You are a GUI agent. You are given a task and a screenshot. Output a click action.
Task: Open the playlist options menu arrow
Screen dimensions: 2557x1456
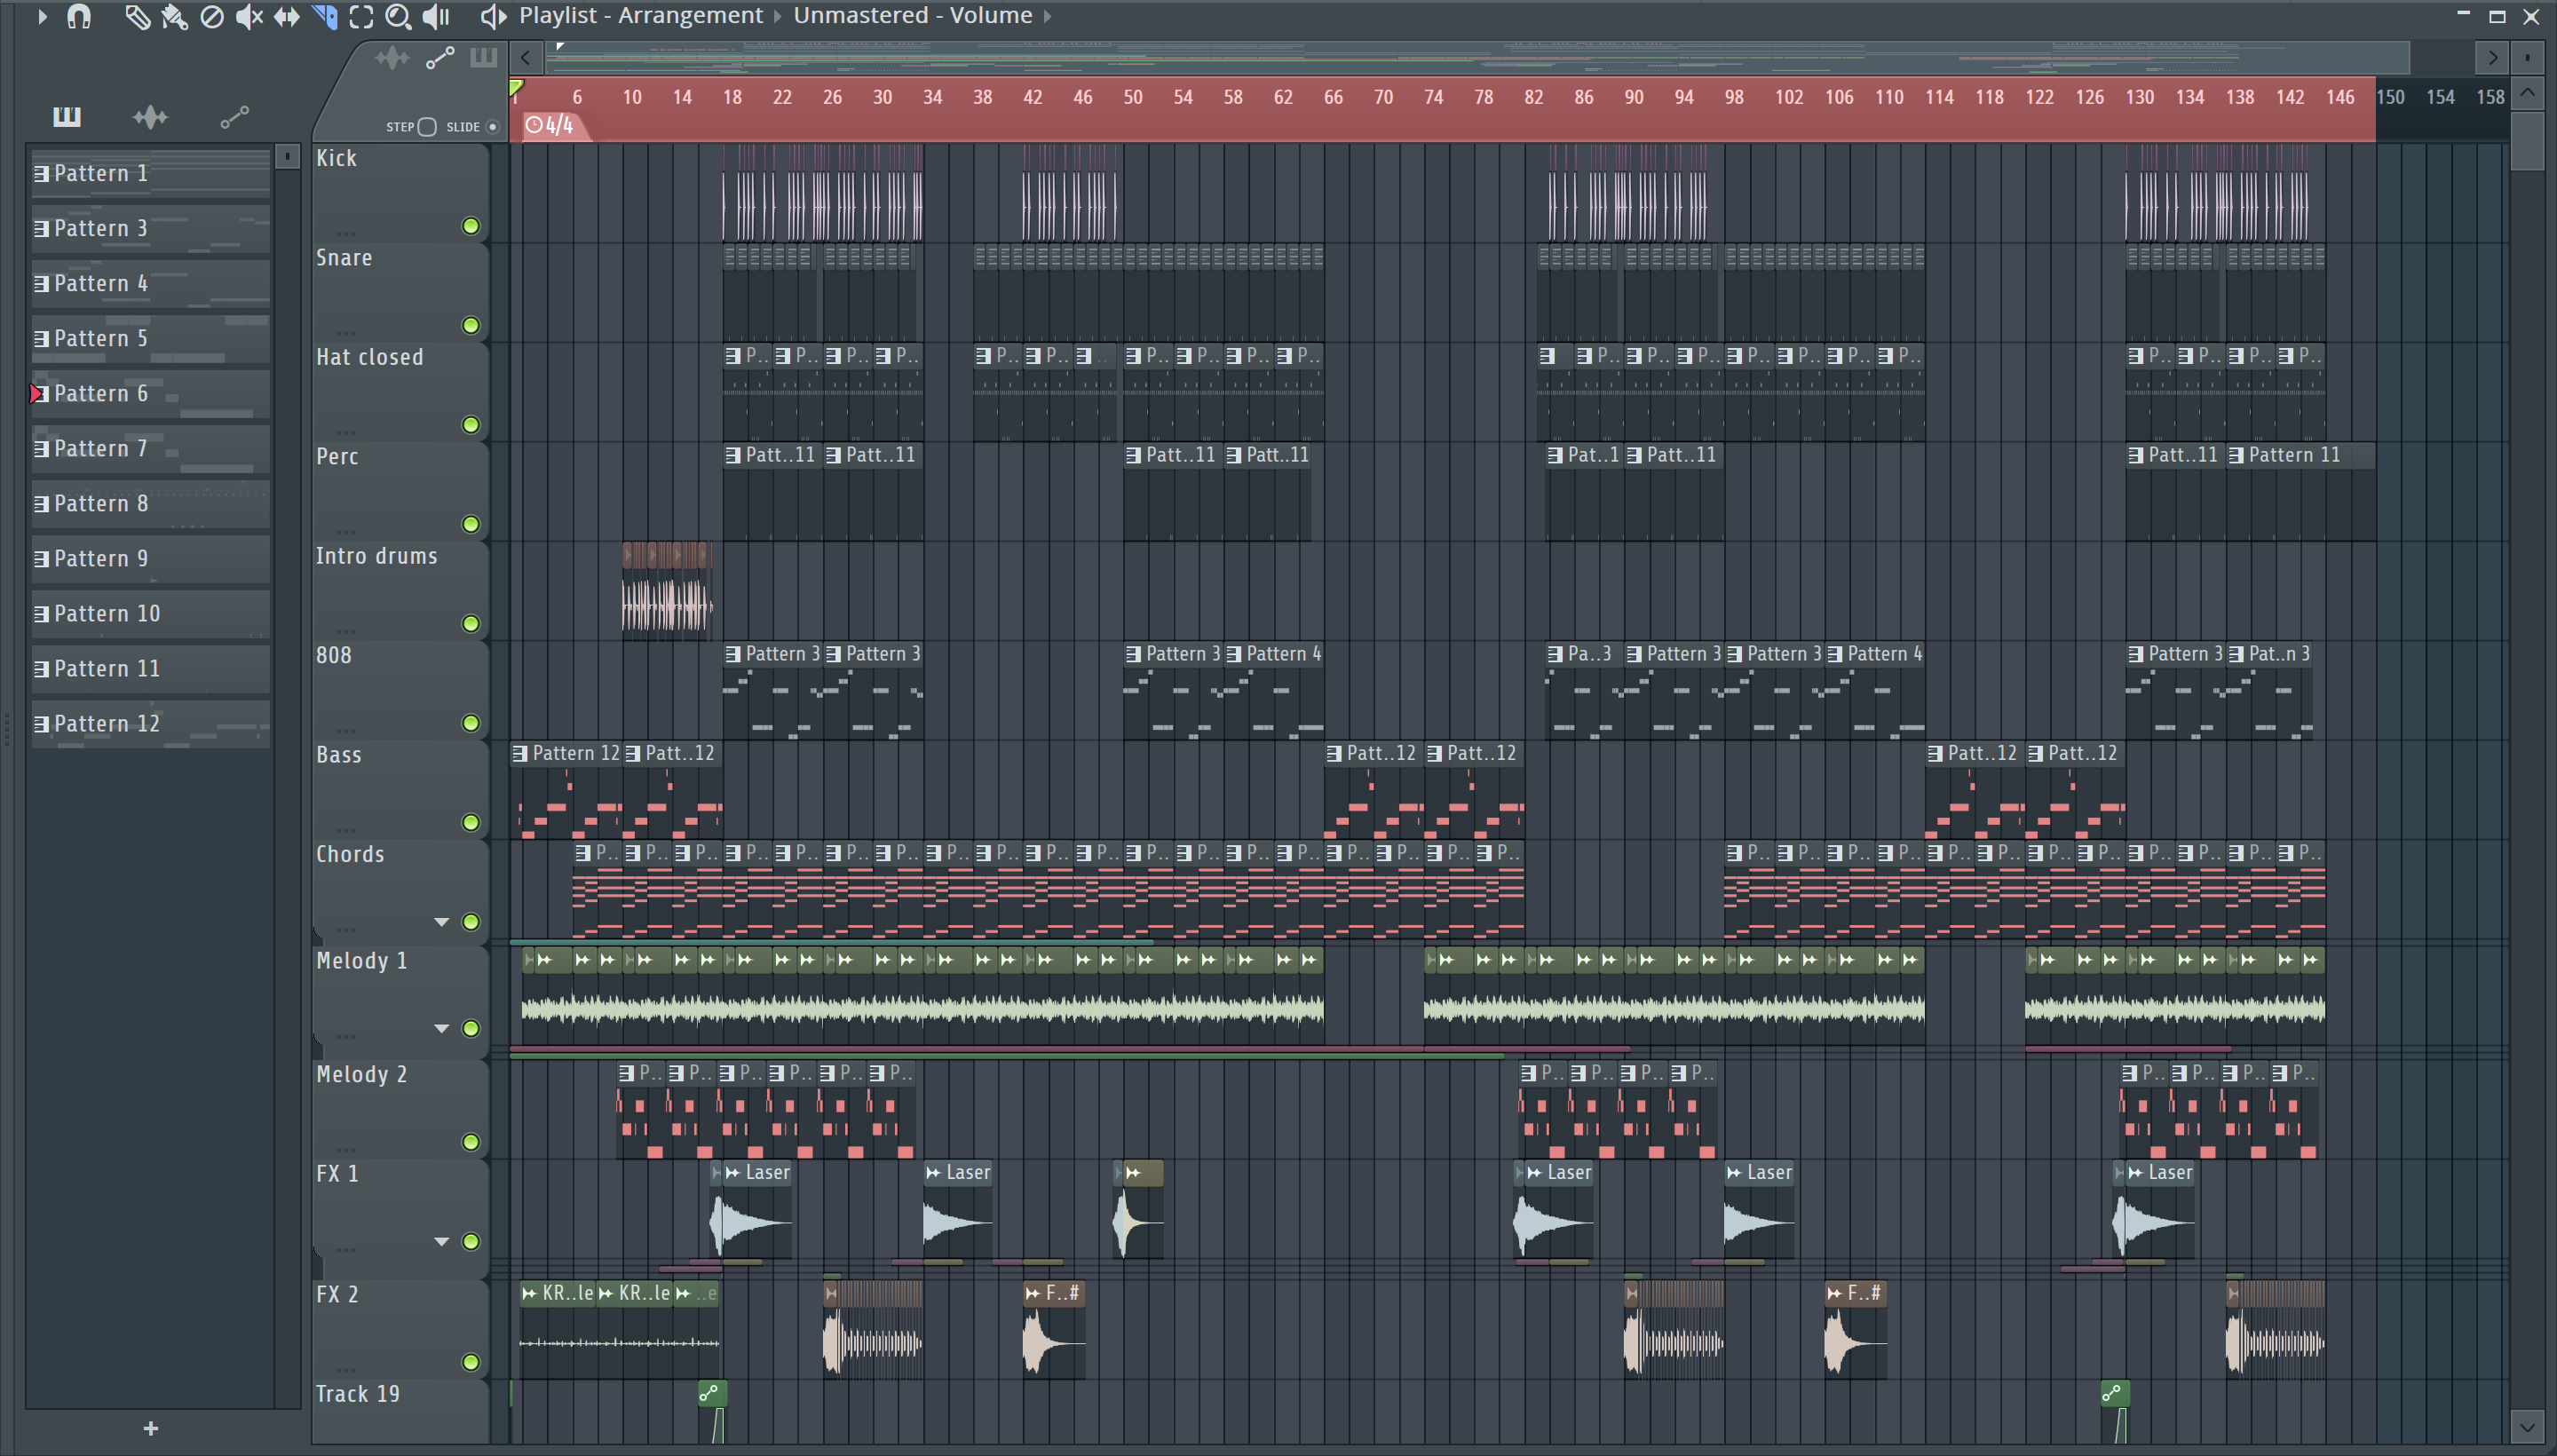[x=41, y=16]
